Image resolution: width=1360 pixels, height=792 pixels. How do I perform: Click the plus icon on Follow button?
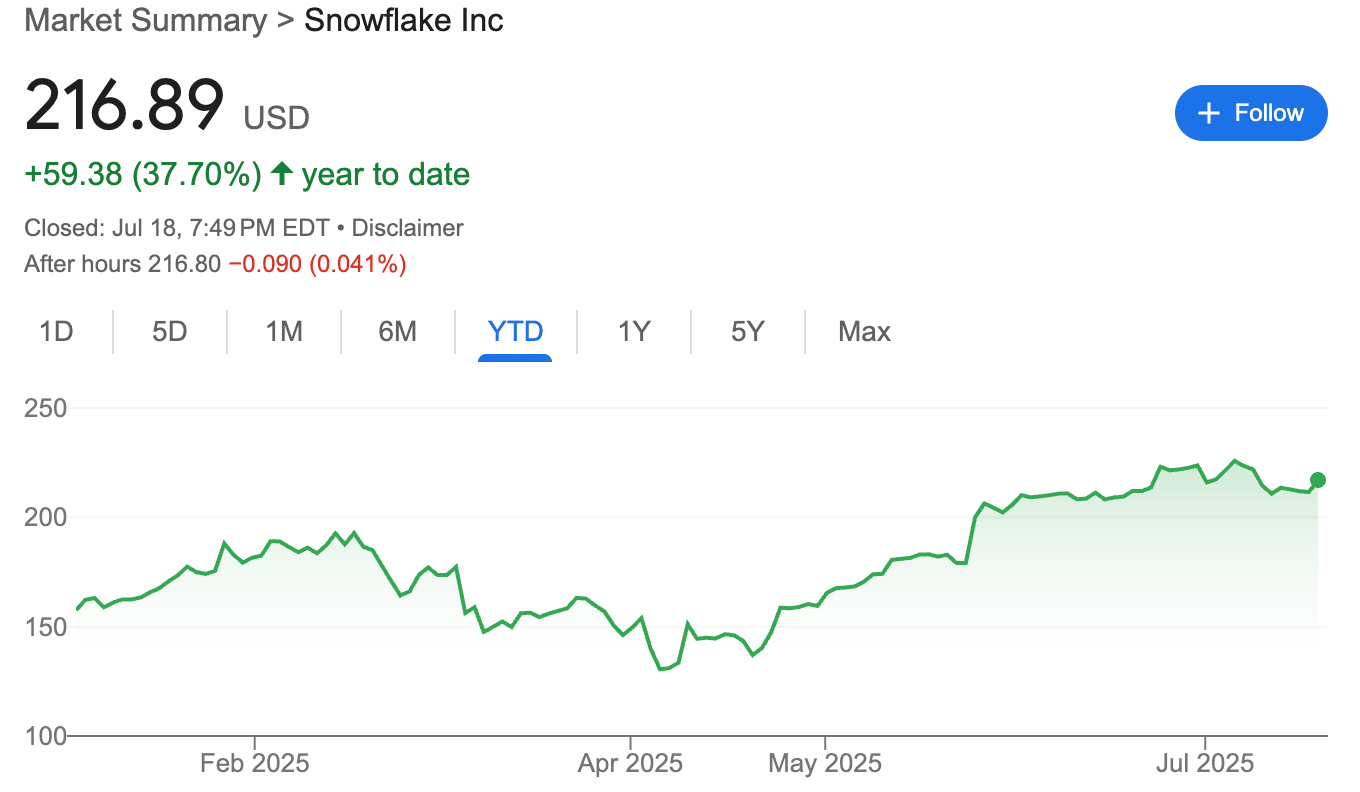pos(1209,113)
